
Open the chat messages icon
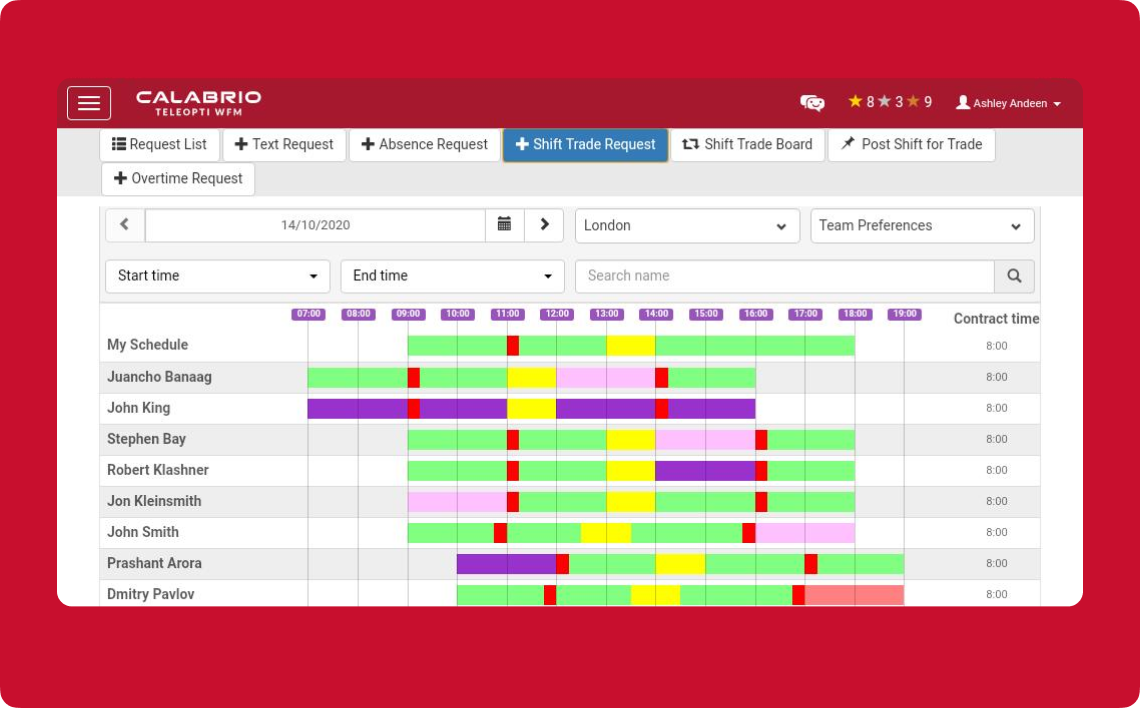pos(812,103)
